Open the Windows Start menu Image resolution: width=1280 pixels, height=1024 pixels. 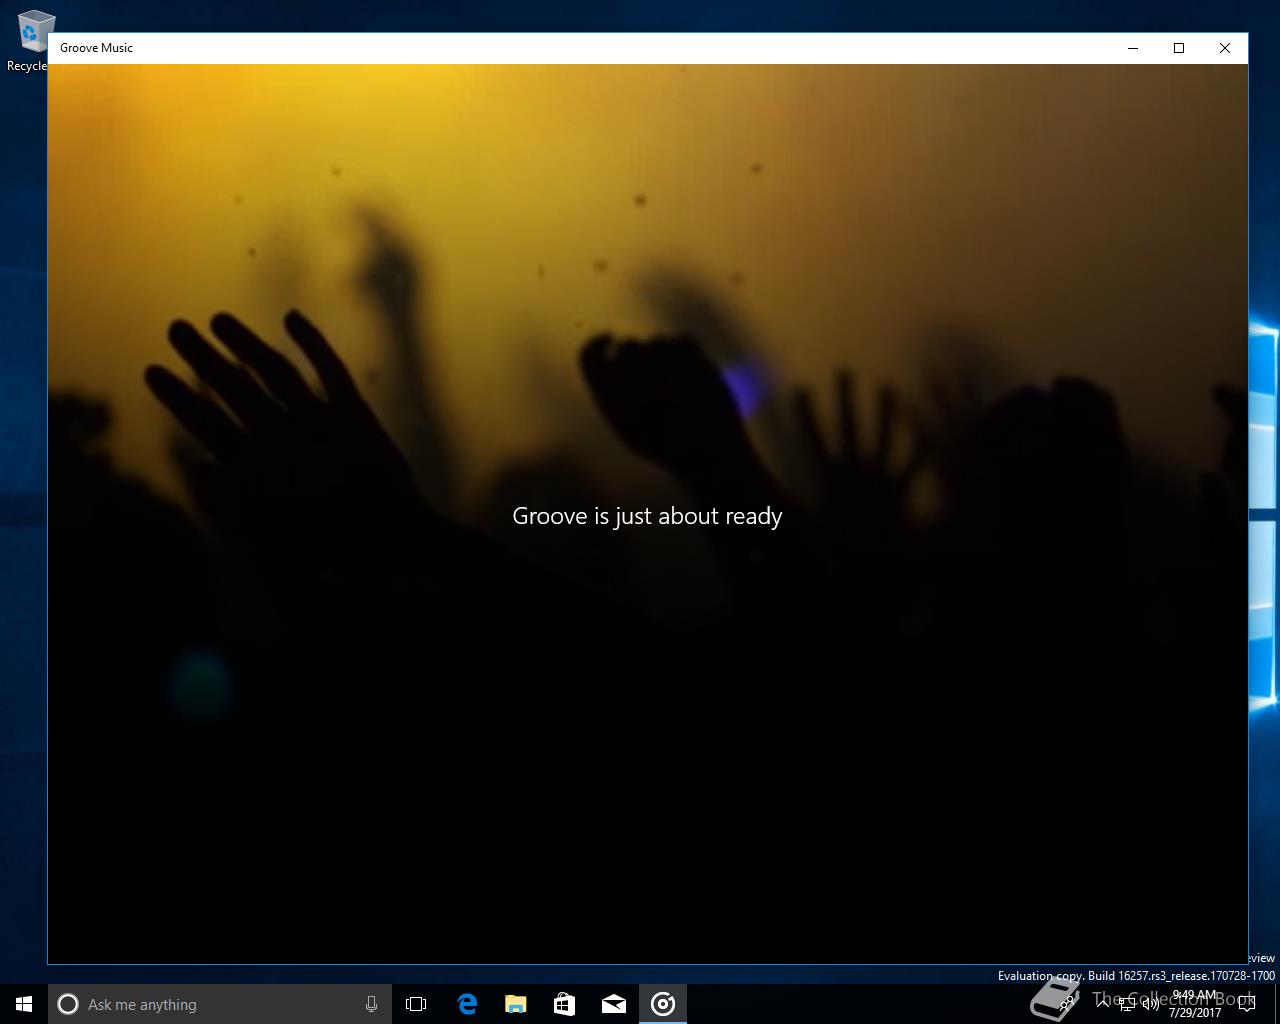(24, 1004)
